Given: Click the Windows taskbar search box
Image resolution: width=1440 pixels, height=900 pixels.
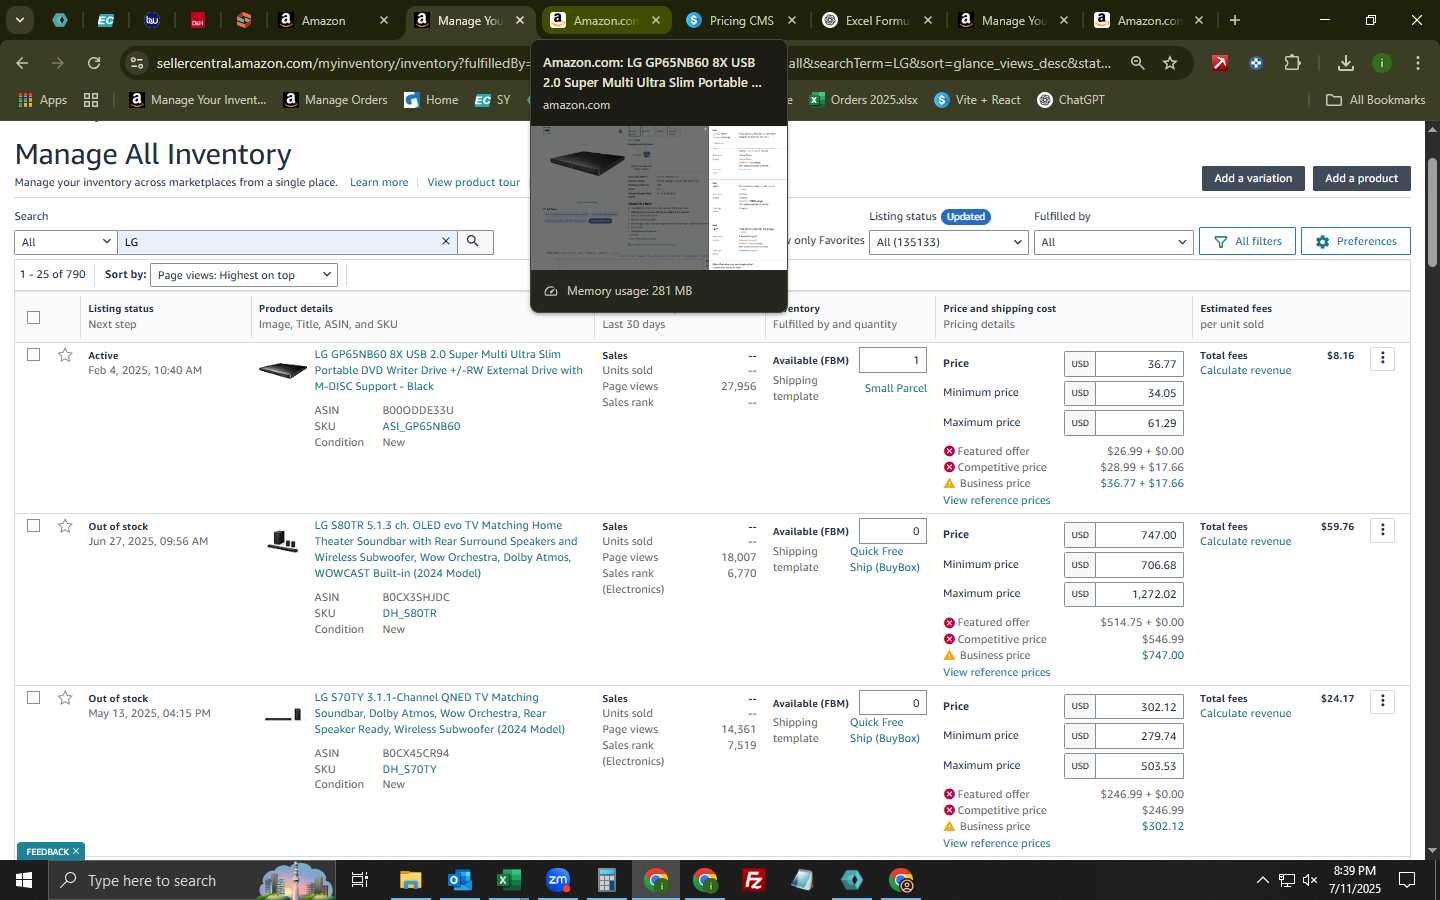Looking at the screenshot, I should [x=190, y=880].
